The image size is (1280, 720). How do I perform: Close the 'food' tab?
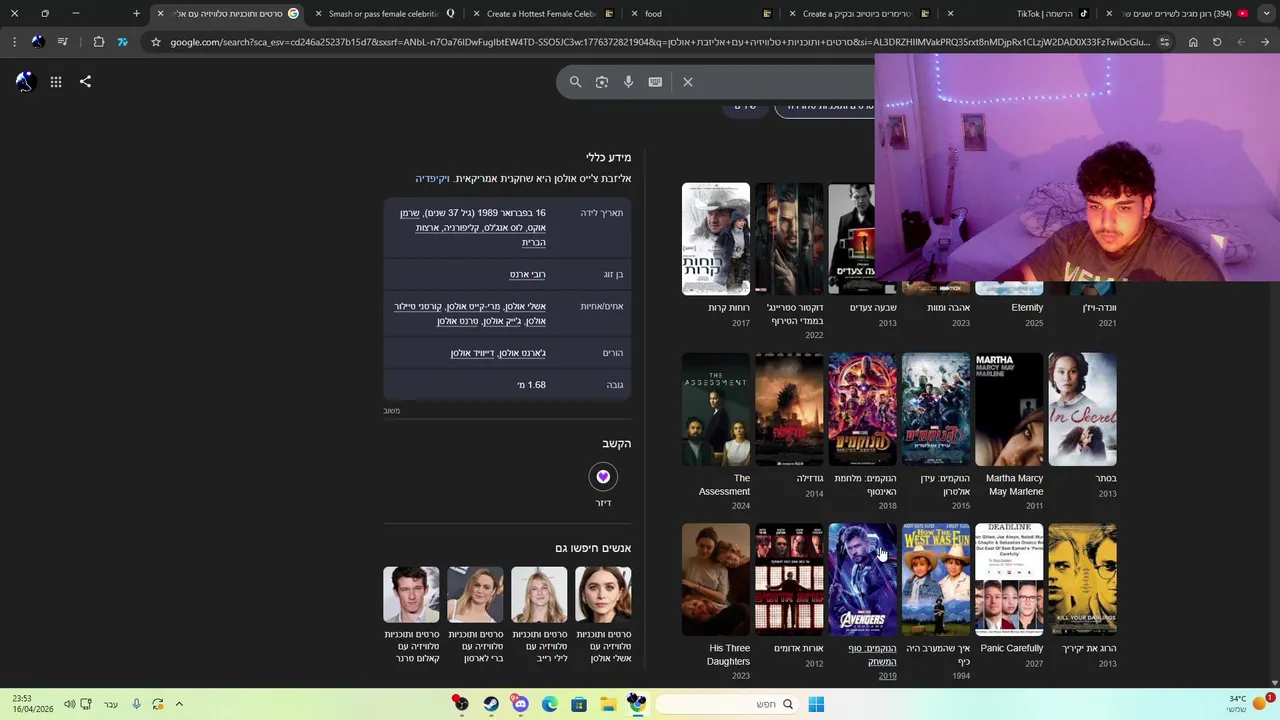[634, 14]
